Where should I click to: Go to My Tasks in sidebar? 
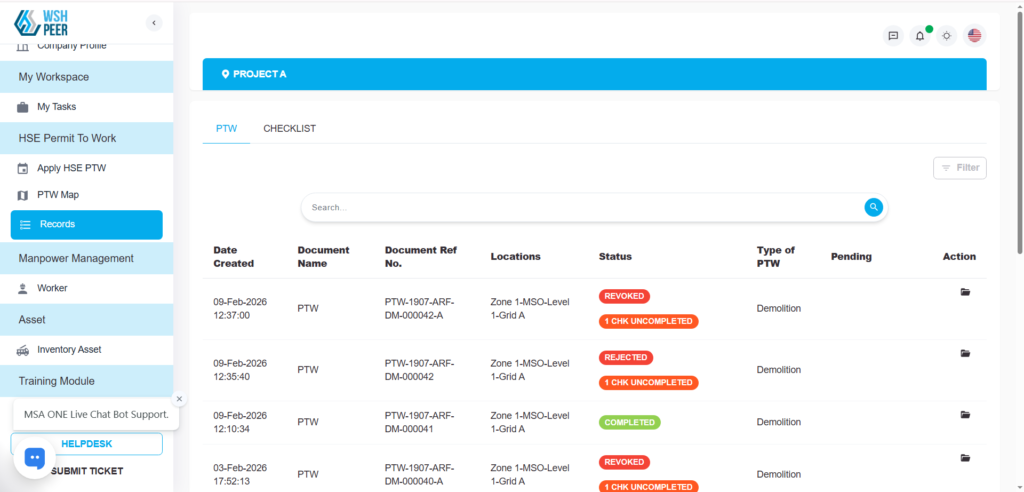56,107
